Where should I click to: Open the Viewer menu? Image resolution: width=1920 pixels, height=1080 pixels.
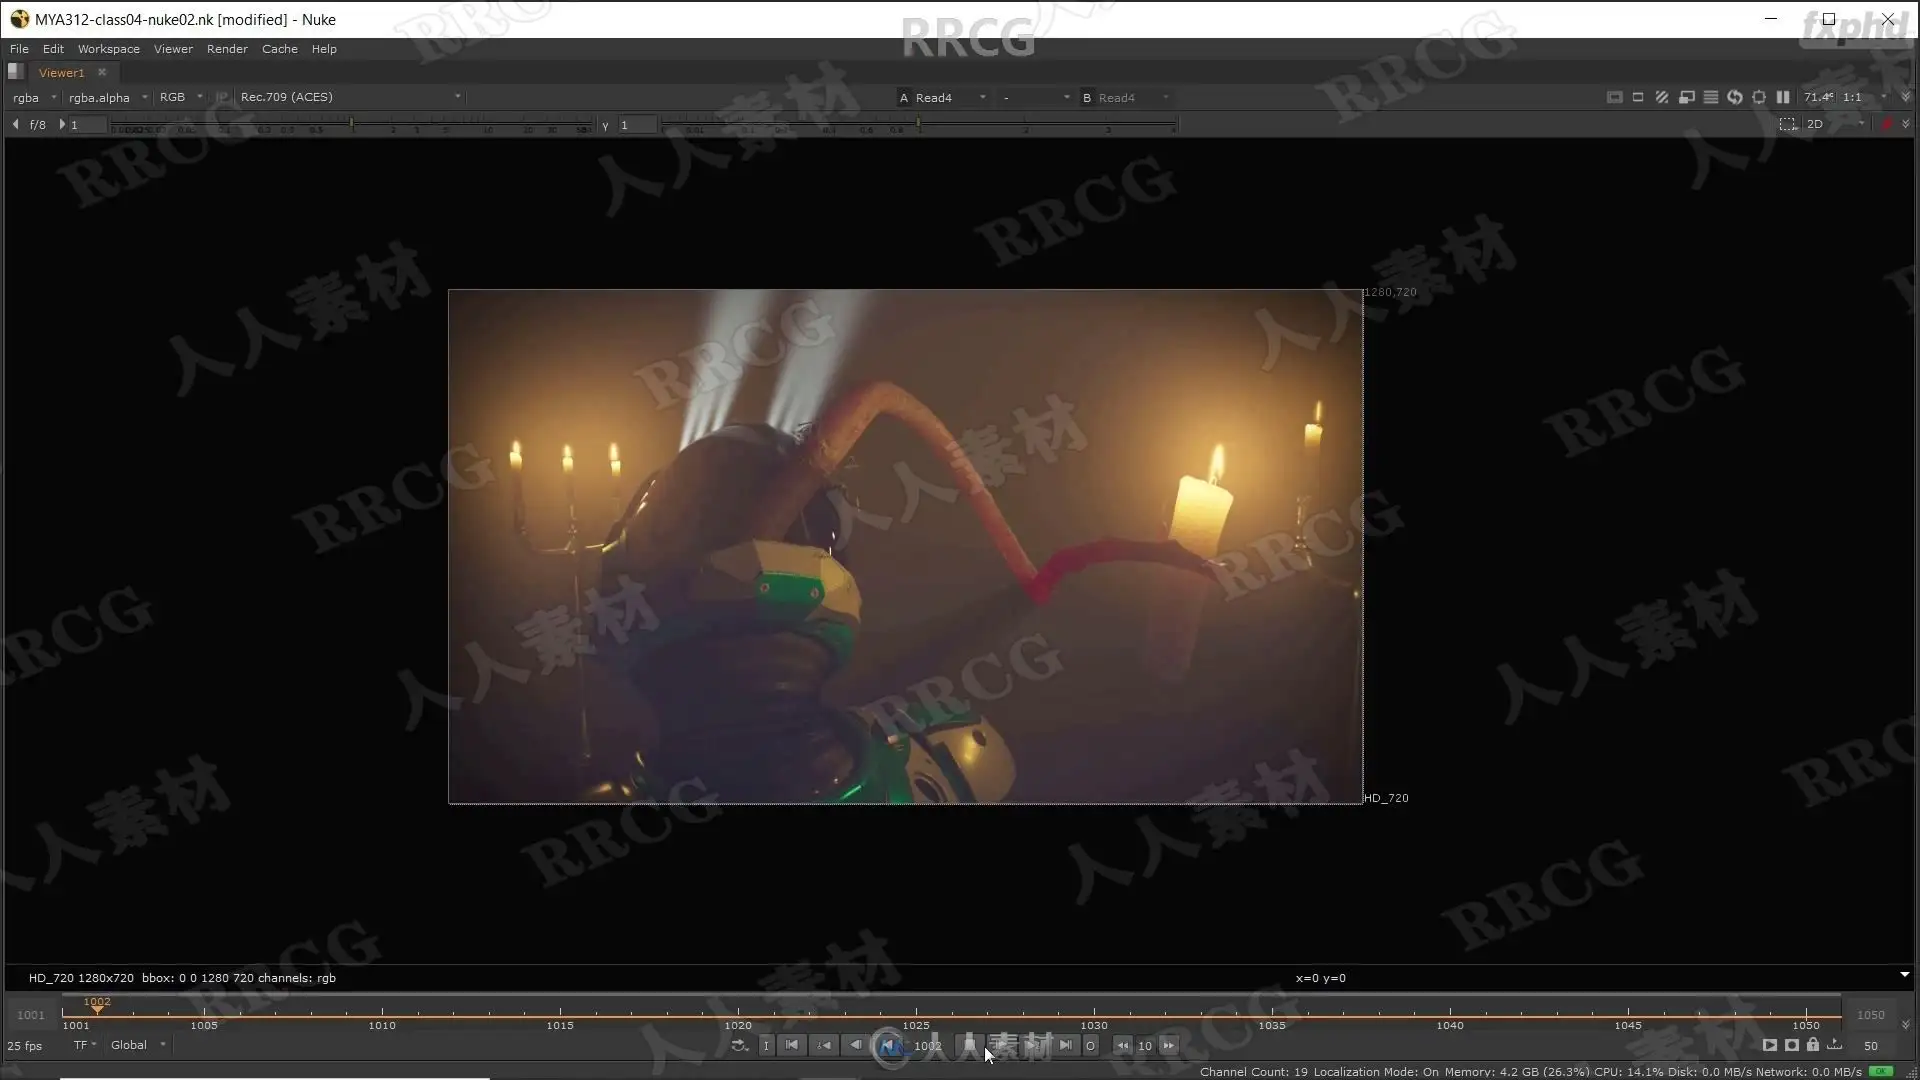173,49
